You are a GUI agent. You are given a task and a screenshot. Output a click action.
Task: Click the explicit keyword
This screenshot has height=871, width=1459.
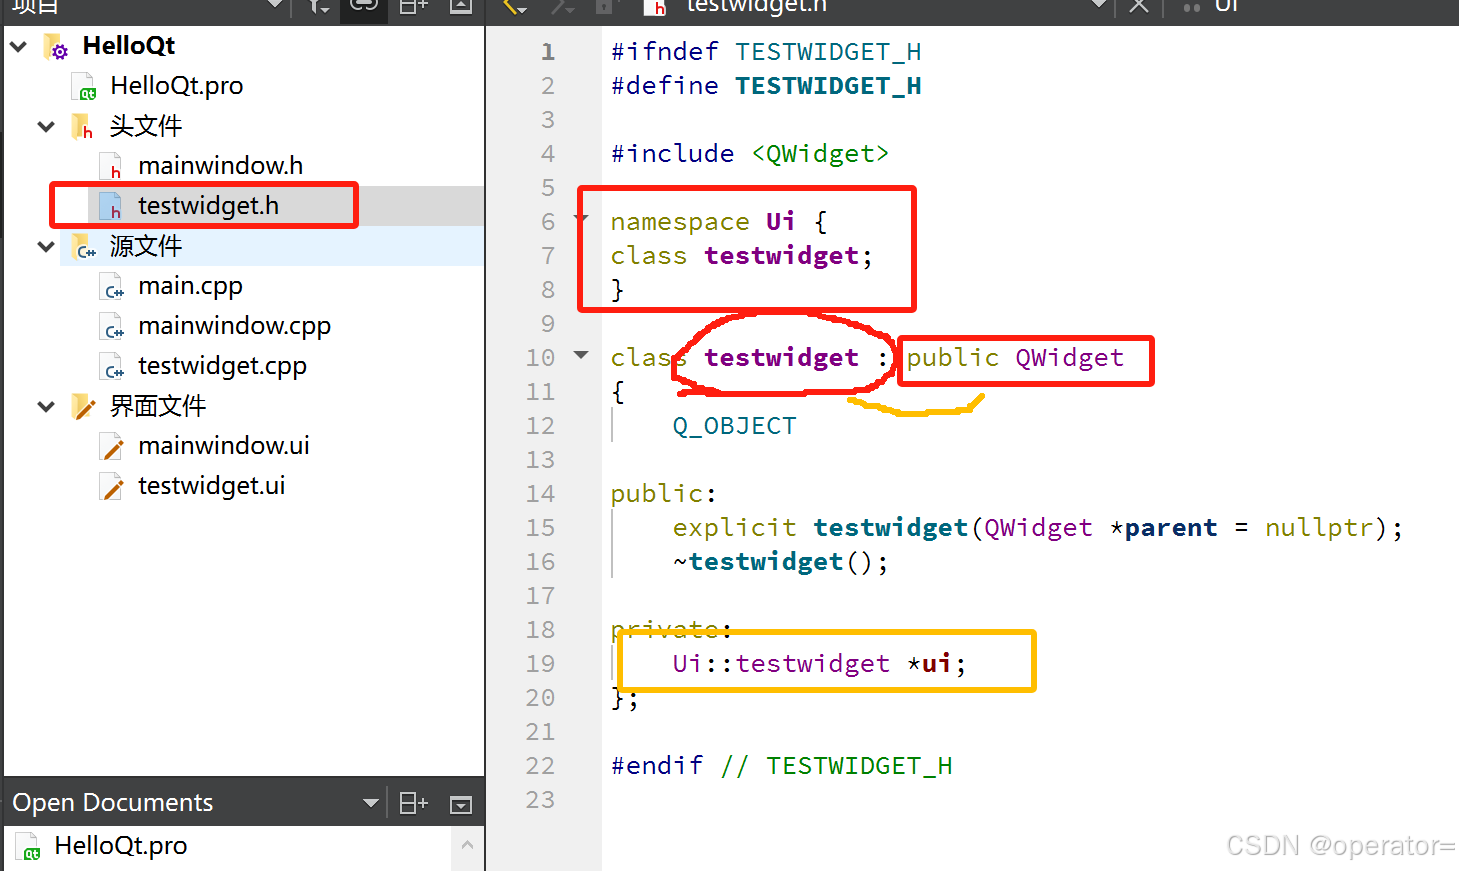[x=735, y=528]
